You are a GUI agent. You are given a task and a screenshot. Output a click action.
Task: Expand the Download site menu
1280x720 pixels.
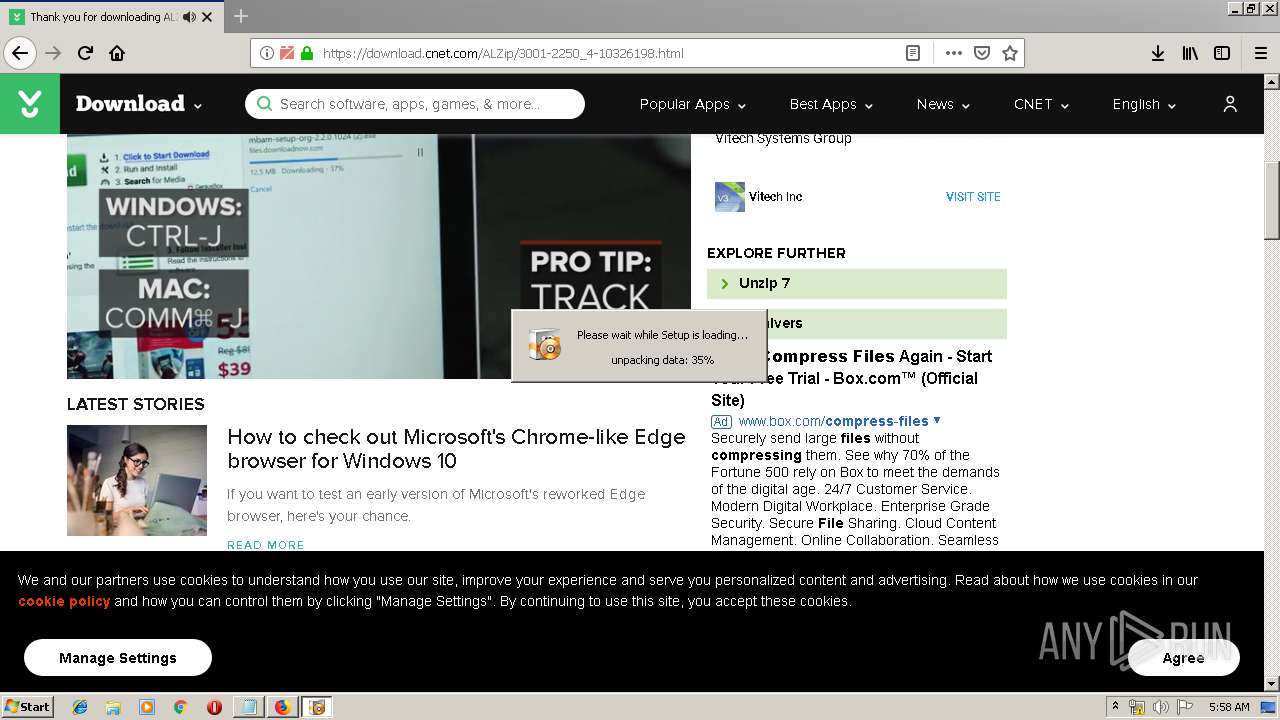[x=139, y=104]
